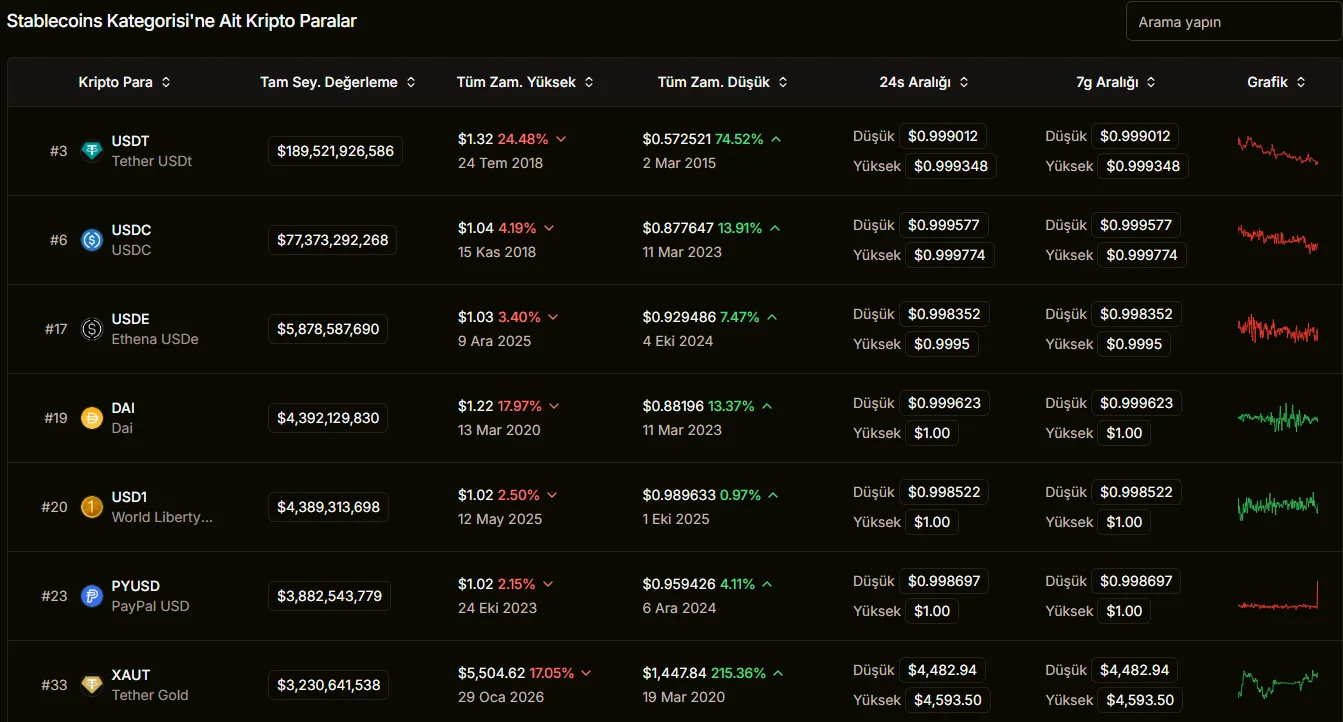
Task: Sort by the 7g Aralığı column
Action: tap(1116, 82)
